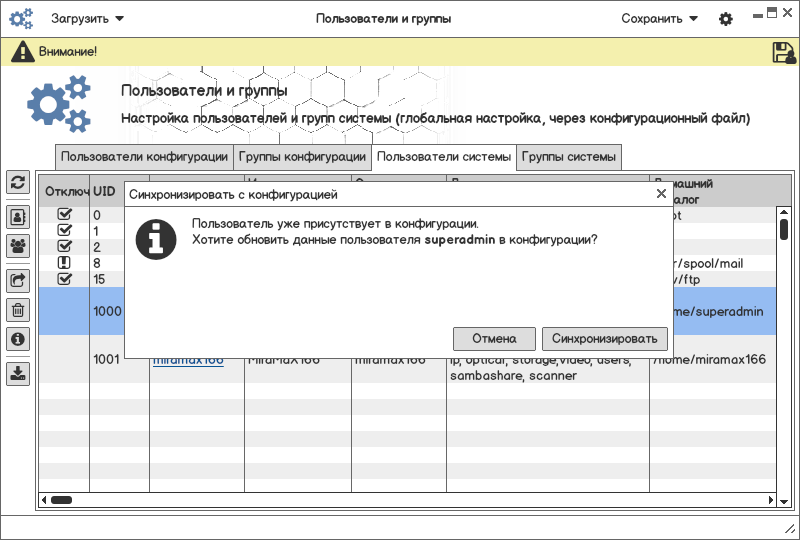The image size is (800, 540).
Task: Open settings via top-bar gear icon
Action: coord(726,19)
